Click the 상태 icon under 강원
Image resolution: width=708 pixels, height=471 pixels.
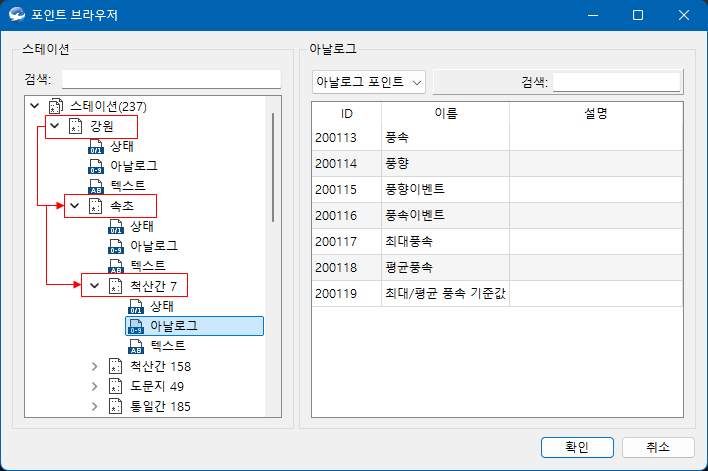tap(96, 146)
